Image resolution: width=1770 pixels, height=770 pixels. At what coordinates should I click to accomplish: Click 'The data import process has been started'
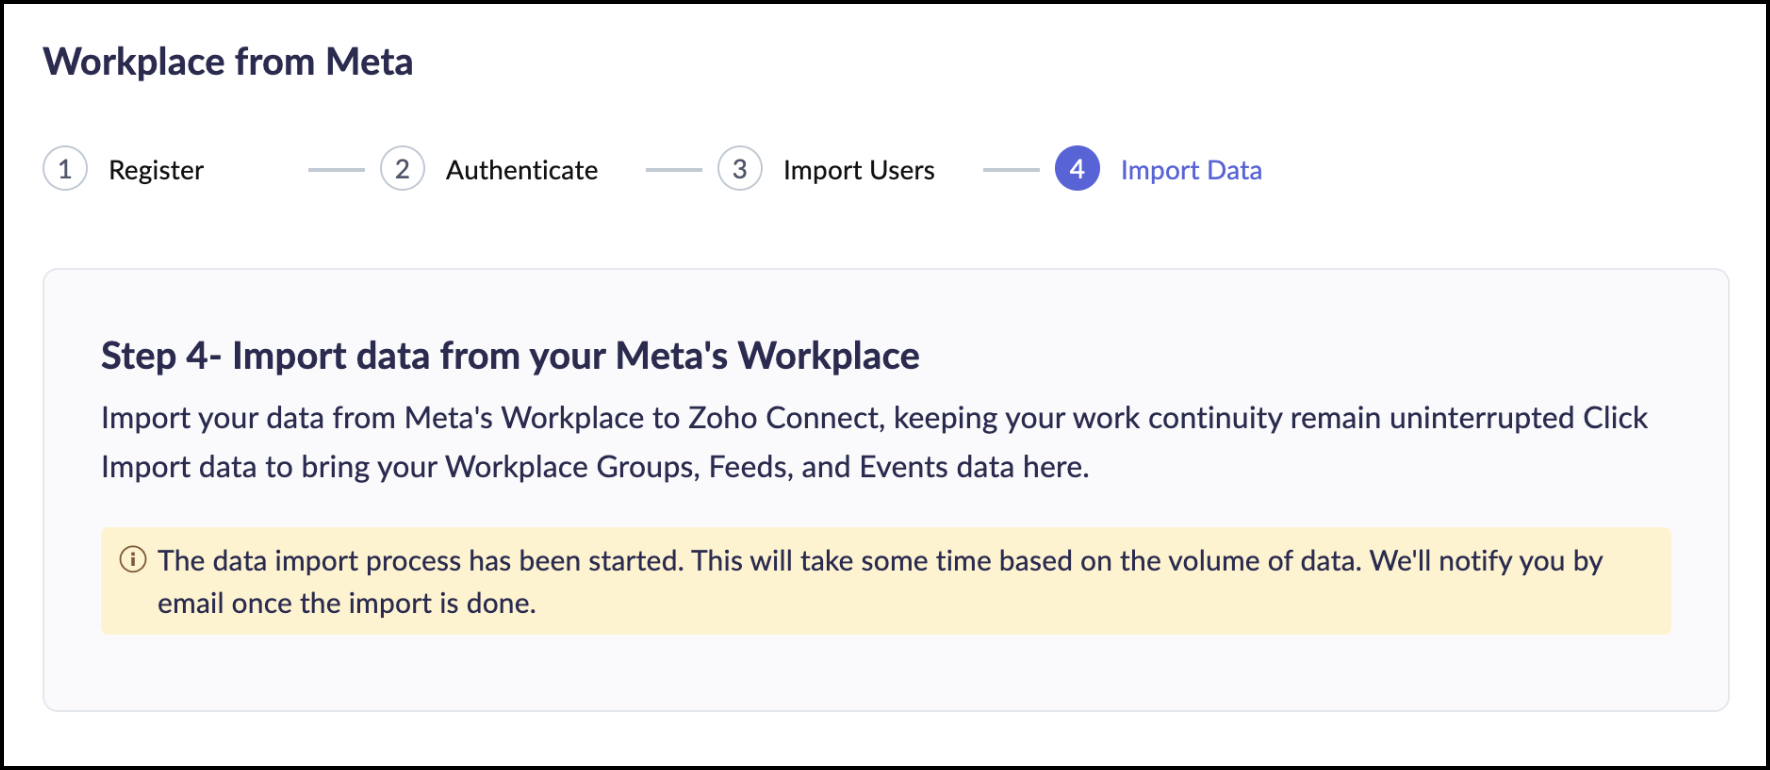pos(420,561)
